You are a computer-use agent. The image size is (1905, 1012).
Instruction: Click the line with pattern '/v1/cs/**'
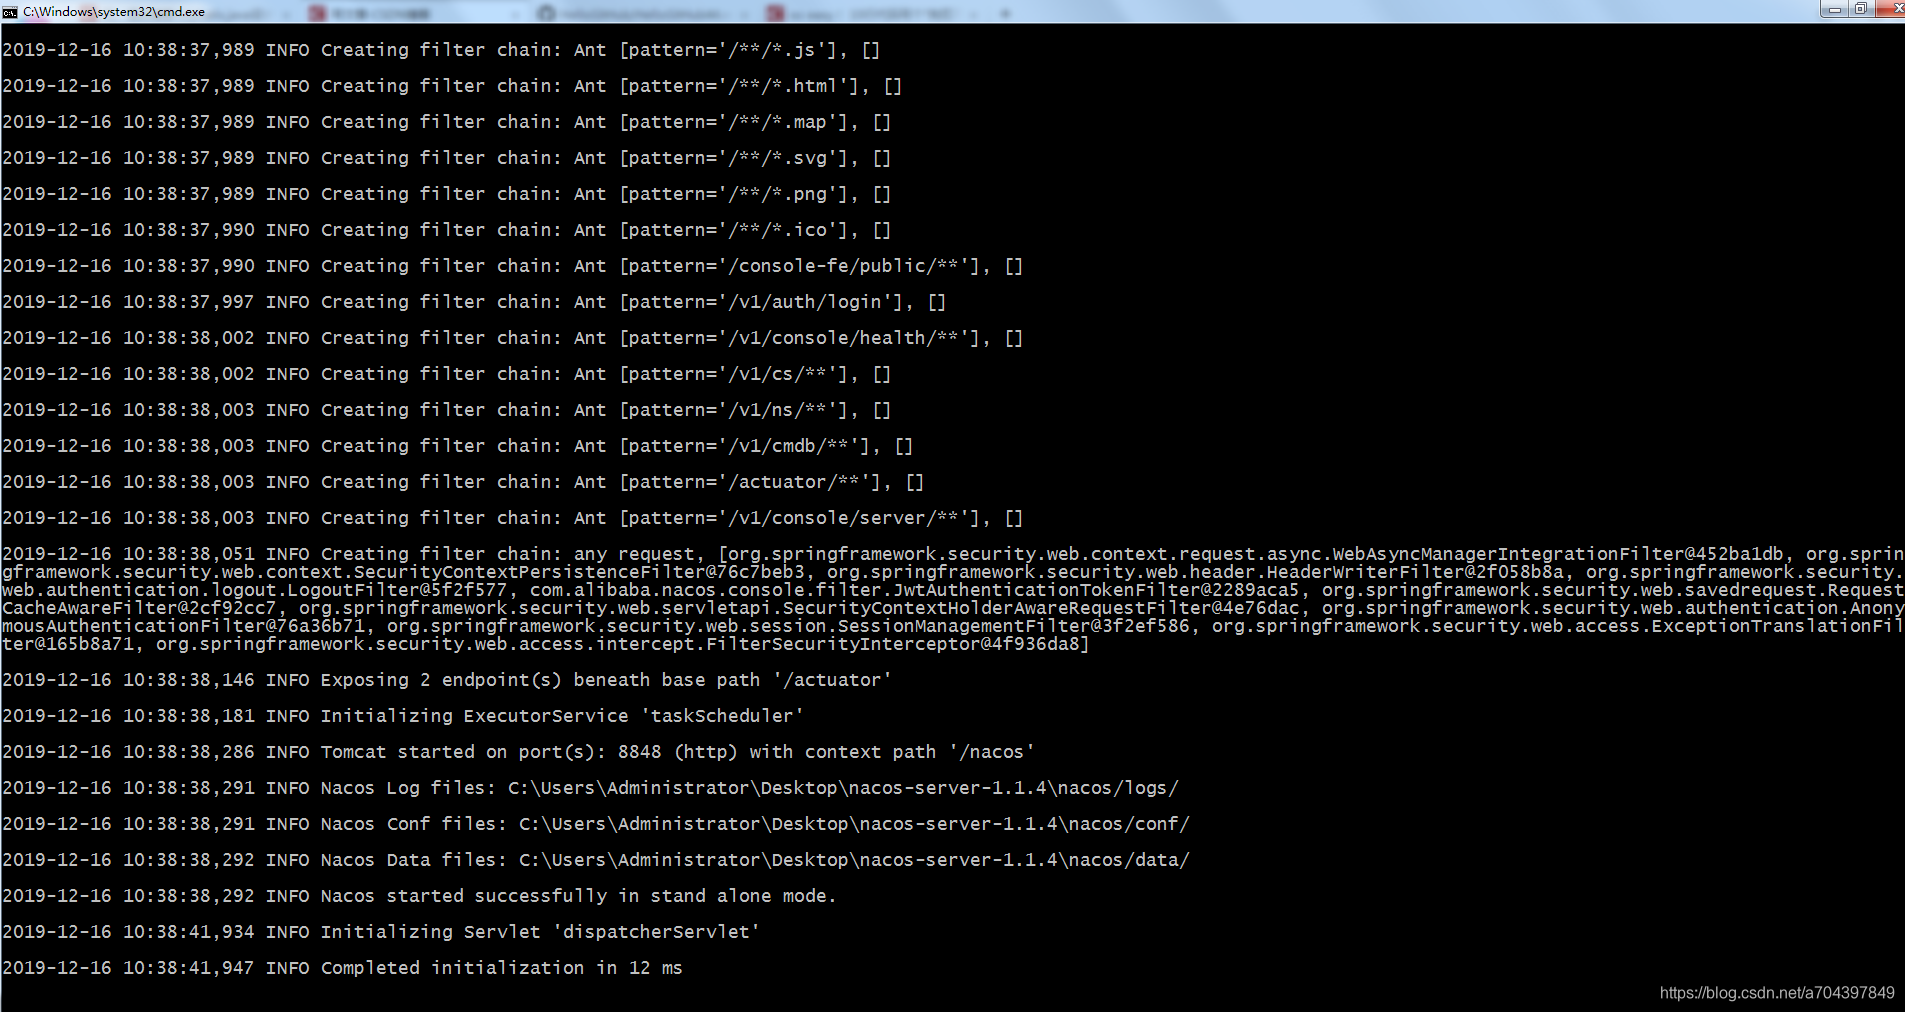pos(446,374)
